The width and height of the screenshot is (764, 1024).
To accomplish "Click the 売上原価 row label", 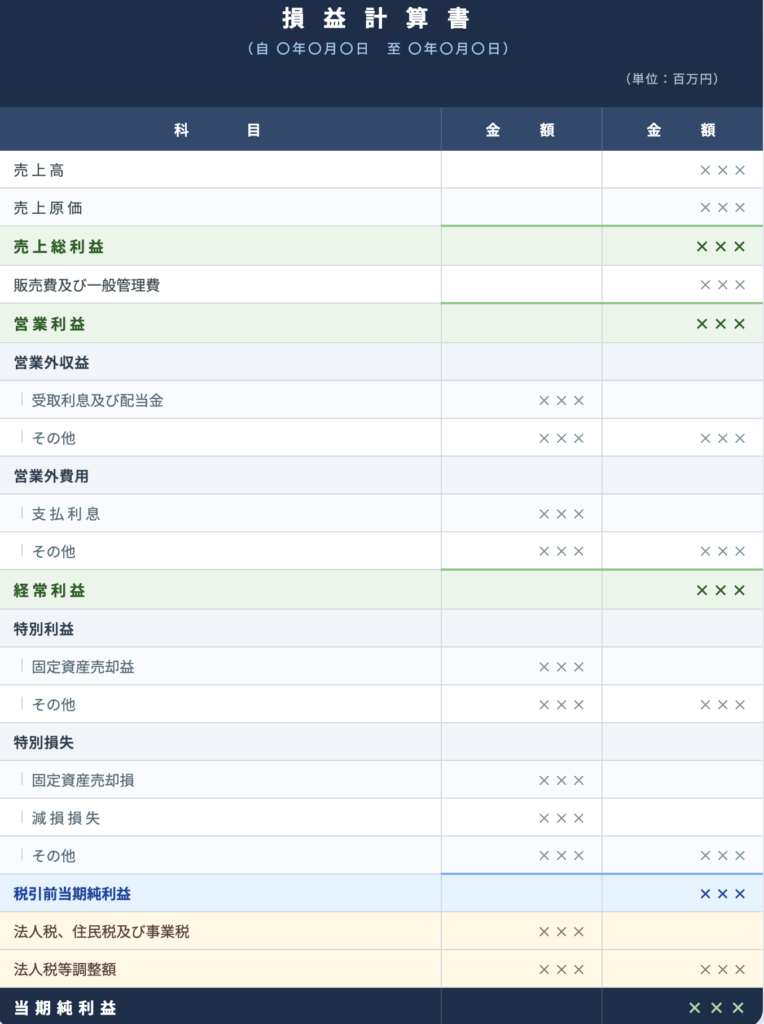I will pyautogui.click(x=48, y=208).
